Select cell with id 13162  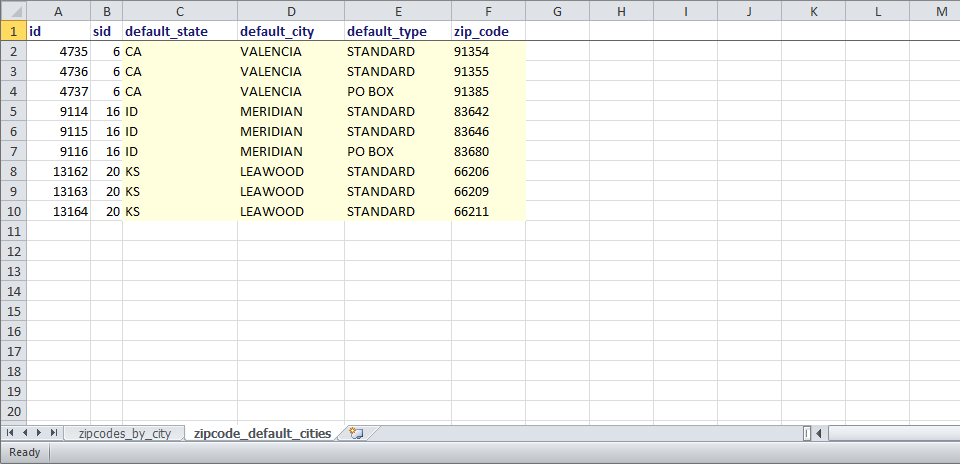(58, 172)
